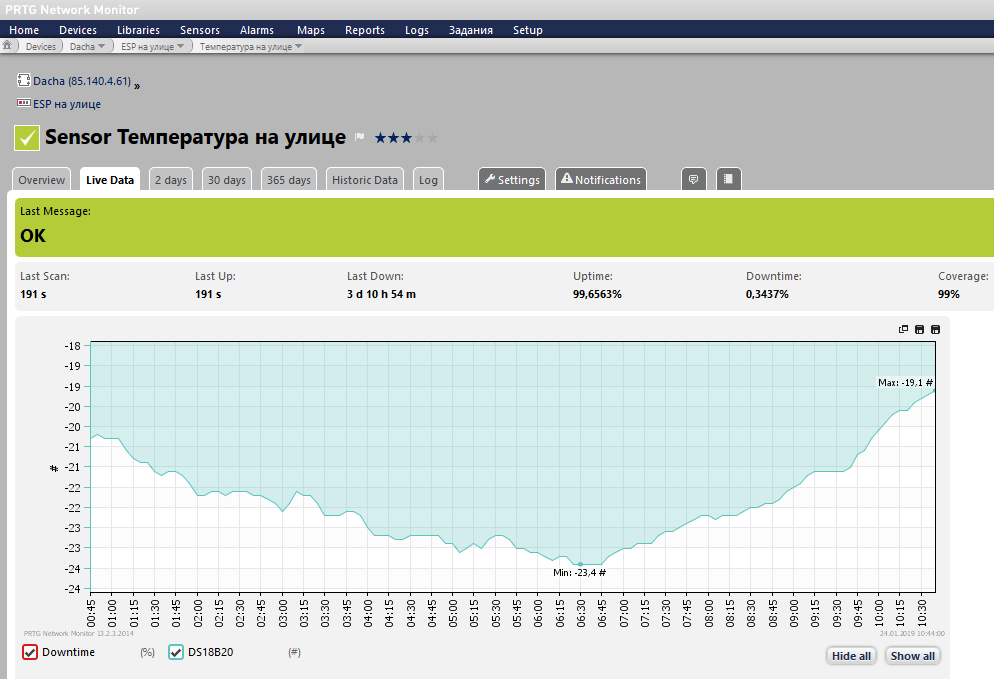Open the Dacha breadcrumb dropdown arrow
This screenshot has width=994, height=679.
click(101, 46)
